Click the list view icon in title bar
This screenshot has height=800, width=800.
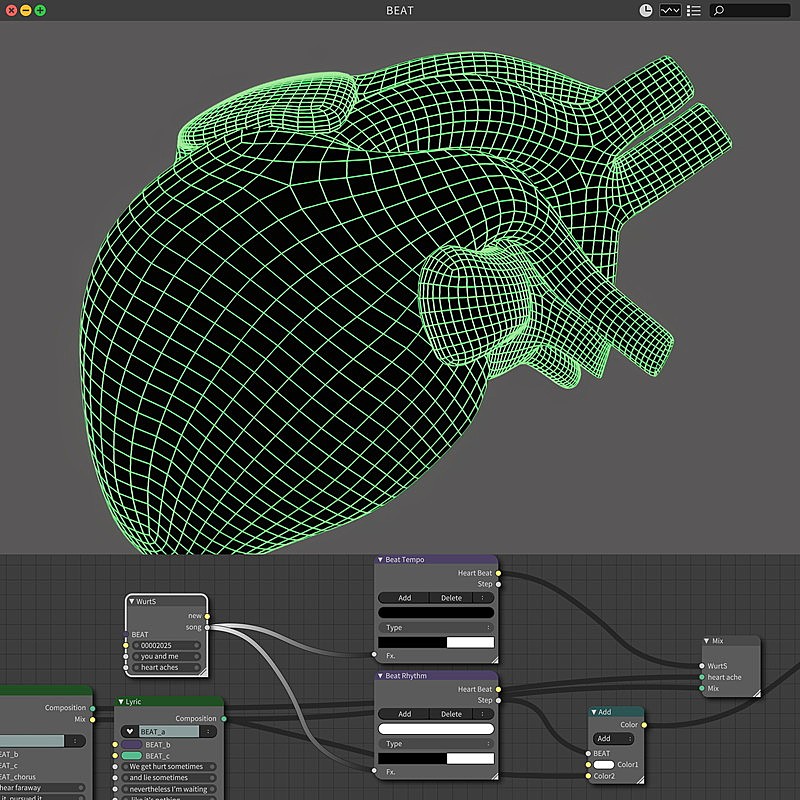click(x=694, y=10)
